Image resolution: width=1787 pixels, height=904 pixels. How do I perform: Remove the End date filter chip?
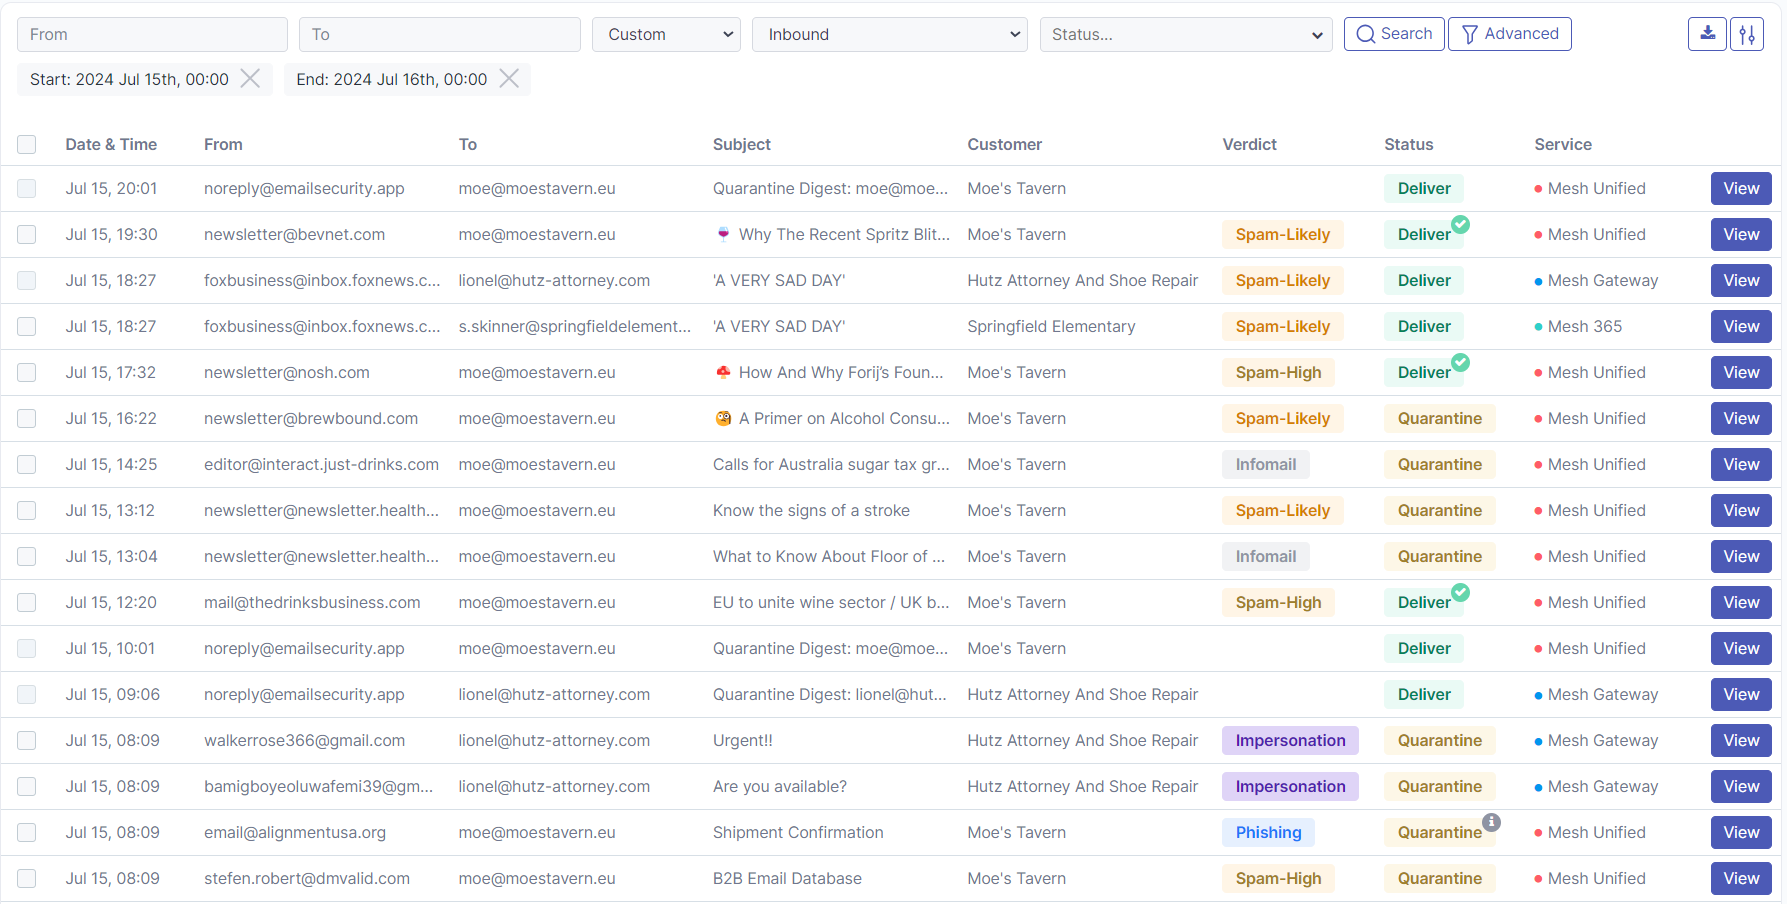[509, 78]
